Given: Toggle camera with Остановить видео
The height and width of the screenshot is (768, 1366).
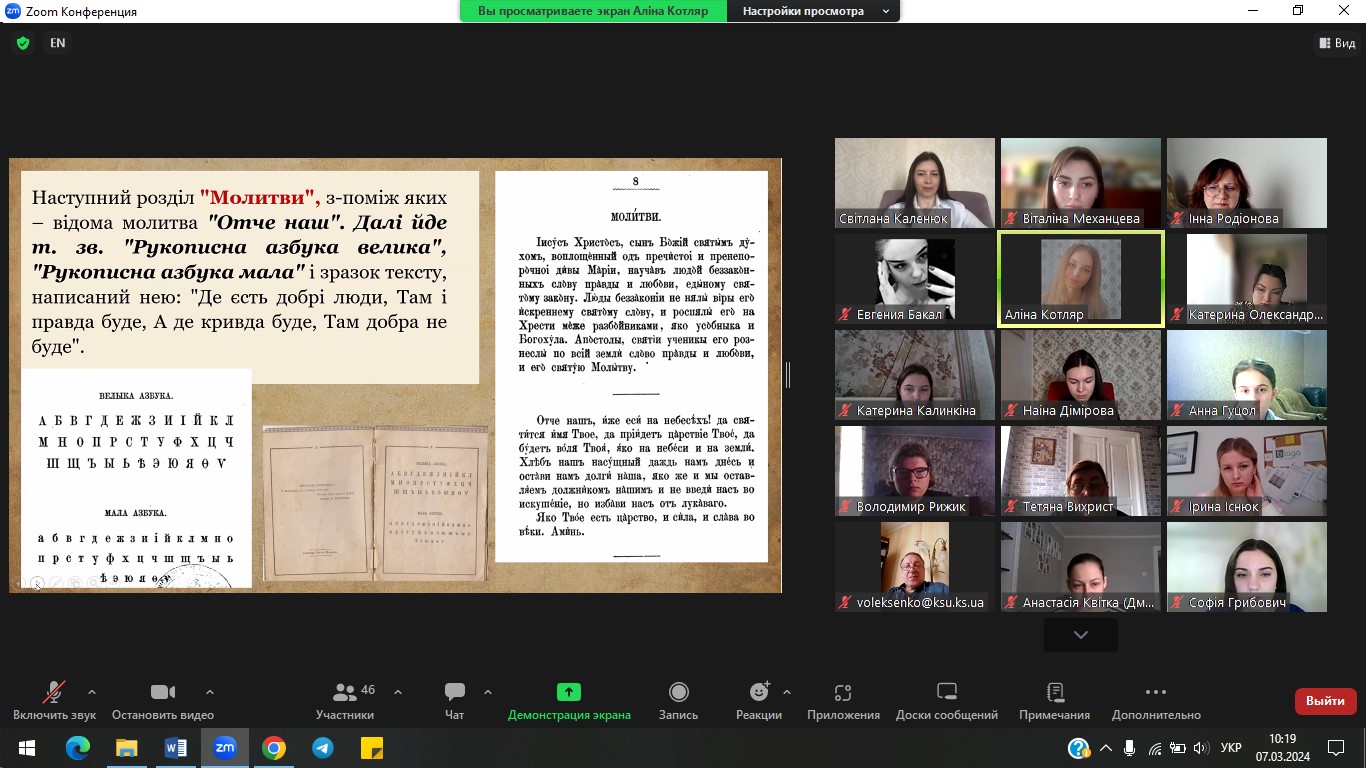Looking at the screenshot, I should (162, 693).
